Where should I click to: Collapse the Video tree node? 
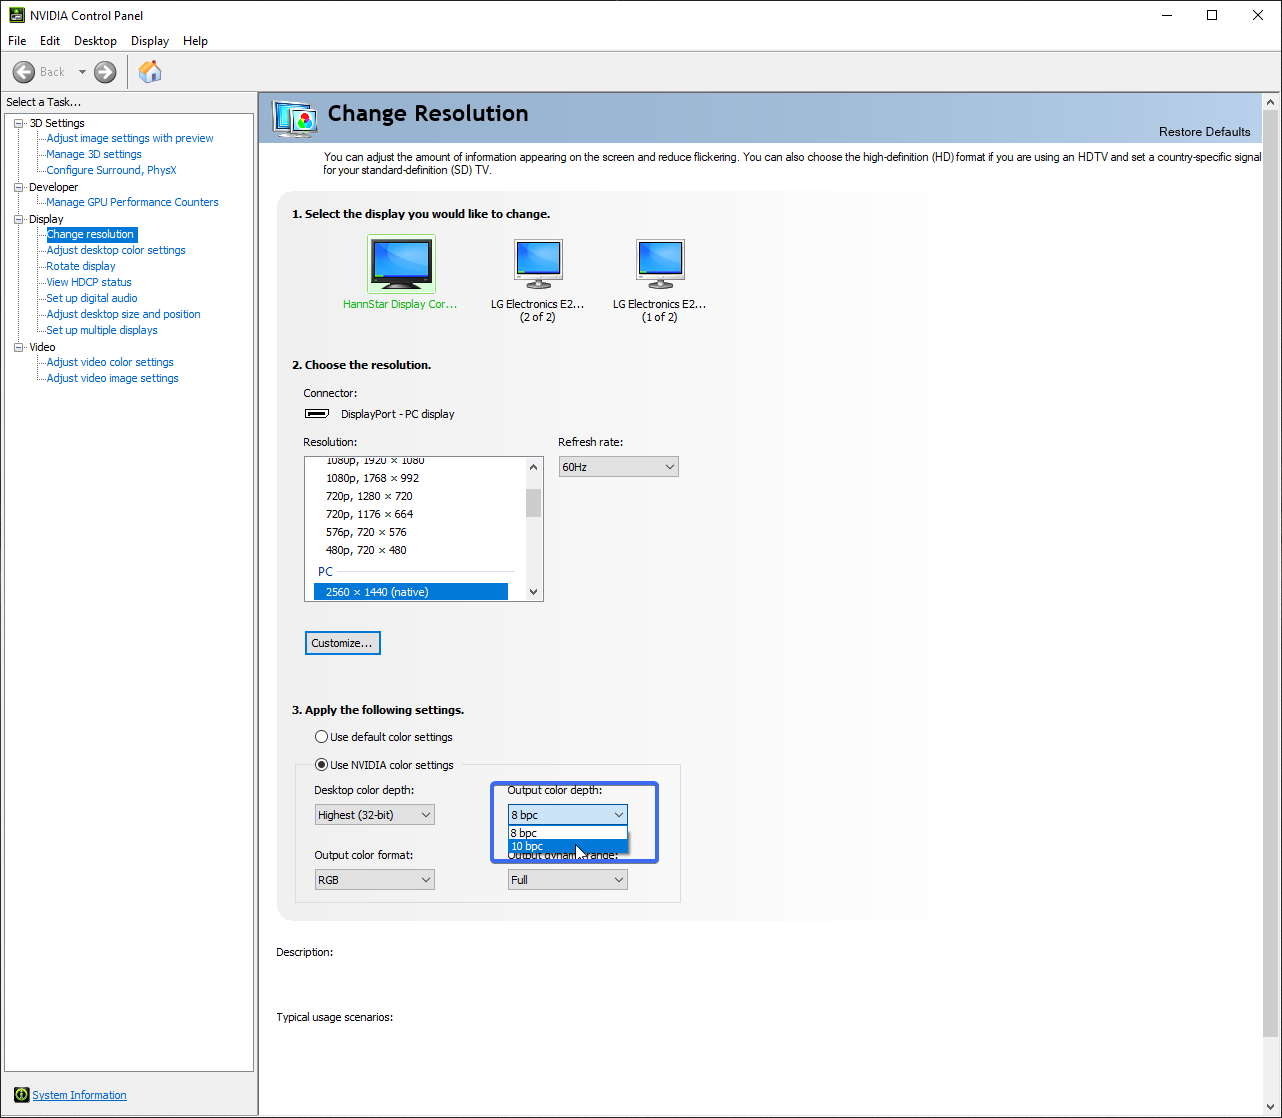pyautogui.click(x=18, y=347)
